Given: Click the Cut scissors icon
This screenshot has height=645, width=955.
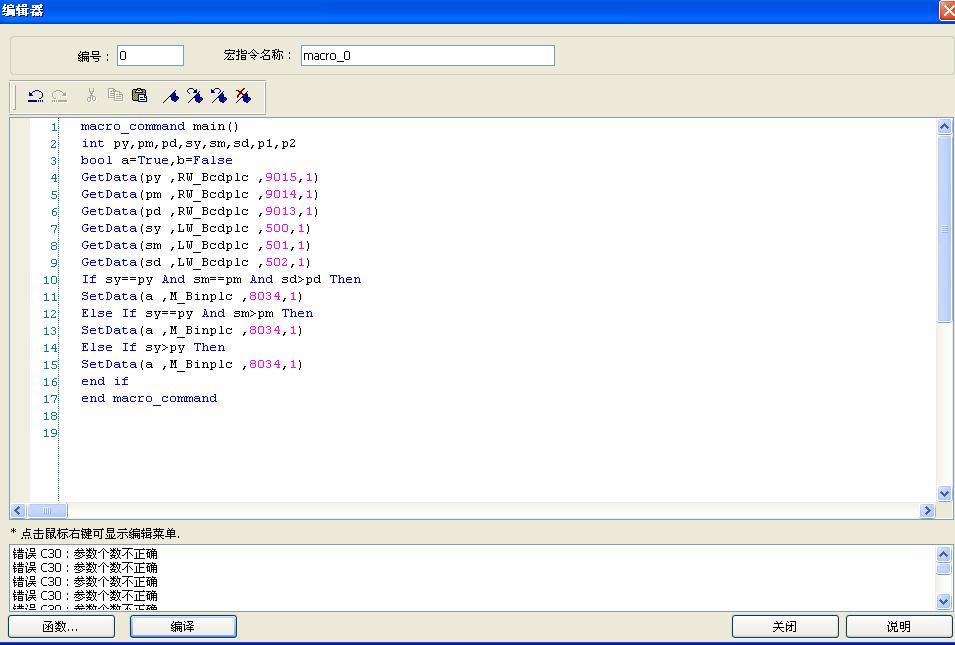Looking at the screenshot, I should [x=91, y=96].
